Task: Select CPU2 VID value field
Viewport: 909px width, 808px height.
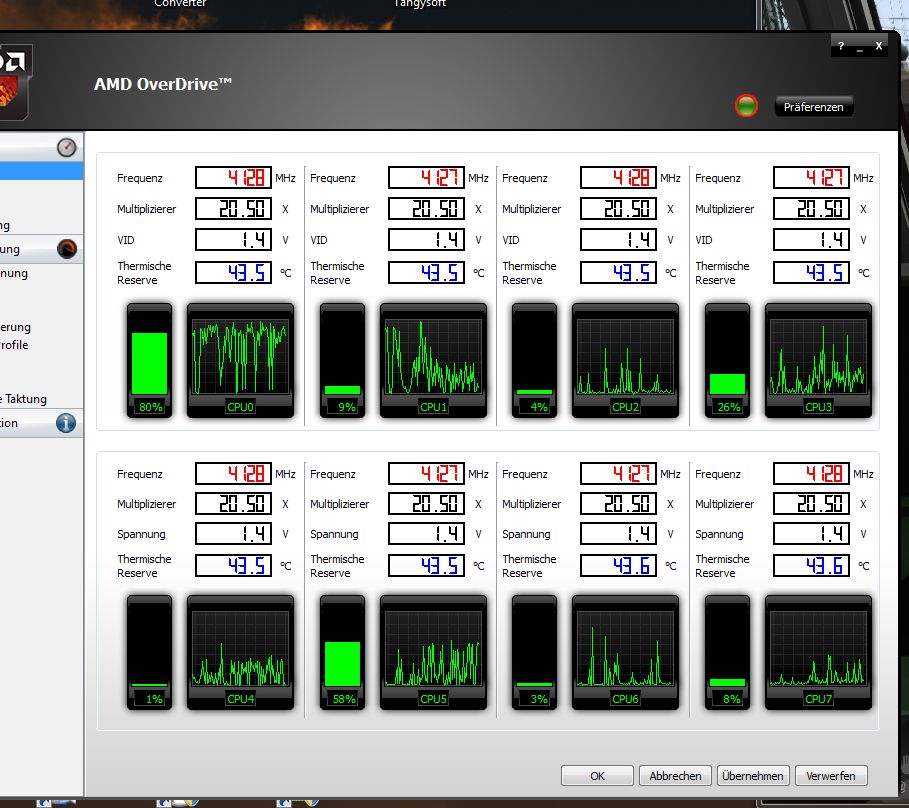Action: tap(618, 239)
